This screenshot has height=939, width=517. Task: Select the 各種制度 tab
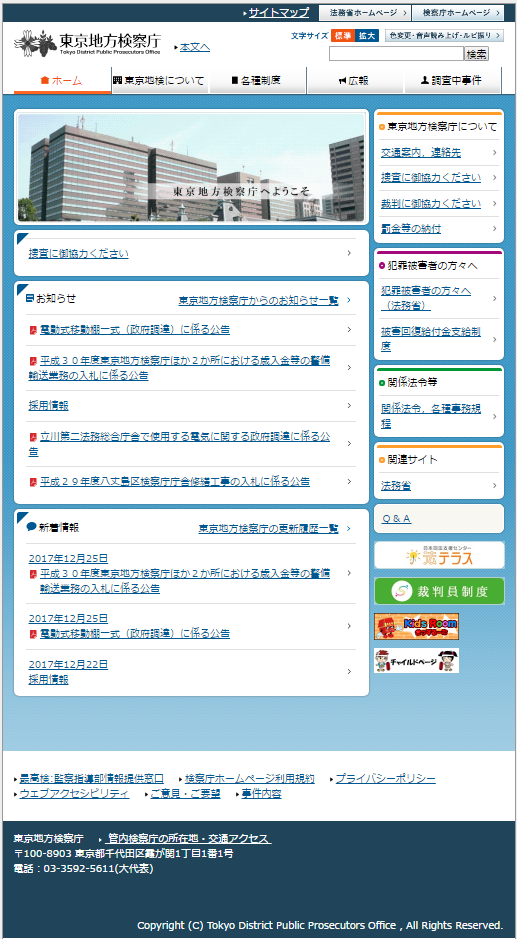tap(258, 81)
